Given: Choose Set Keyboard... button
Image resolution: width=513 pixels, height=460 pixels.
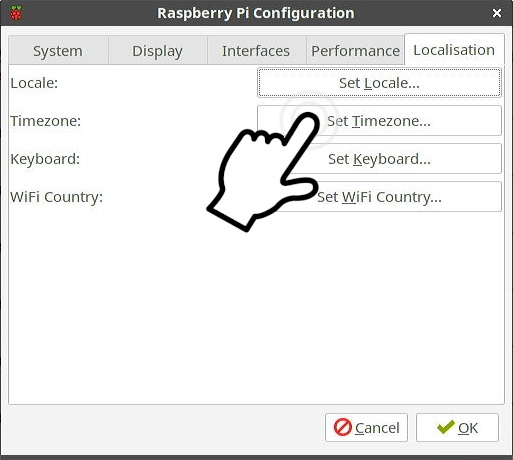Looking at the screenshot, I should [379, 159].
